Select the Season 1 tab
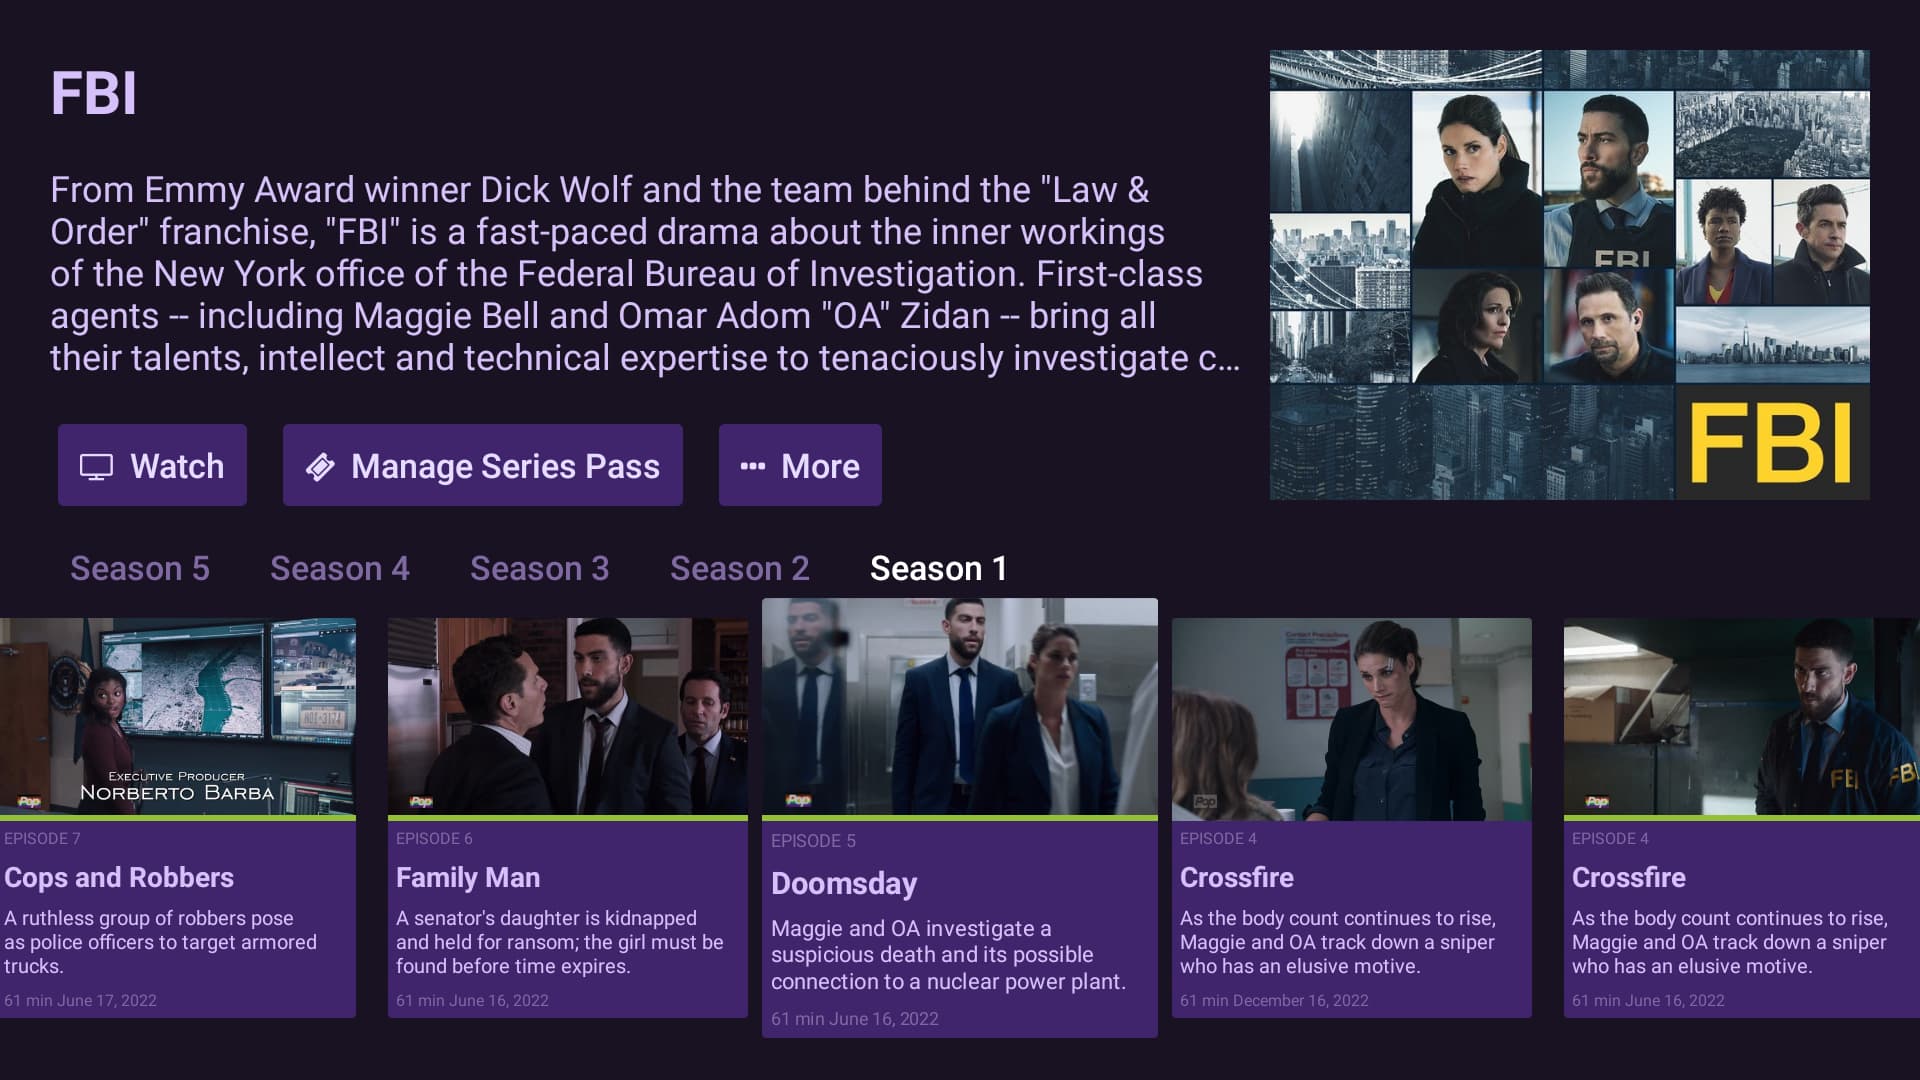 click(939, 568)
